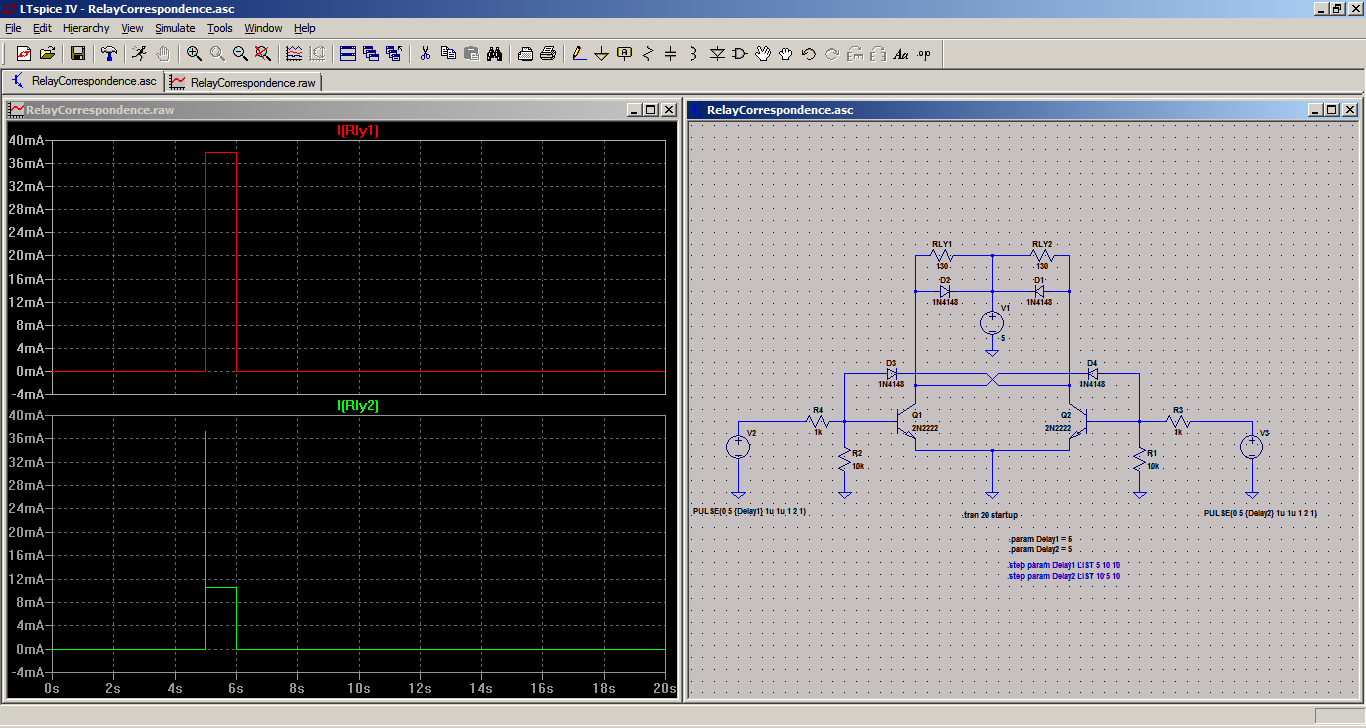
Task: Open the Hierarchy menu
Action: (86, 28)
